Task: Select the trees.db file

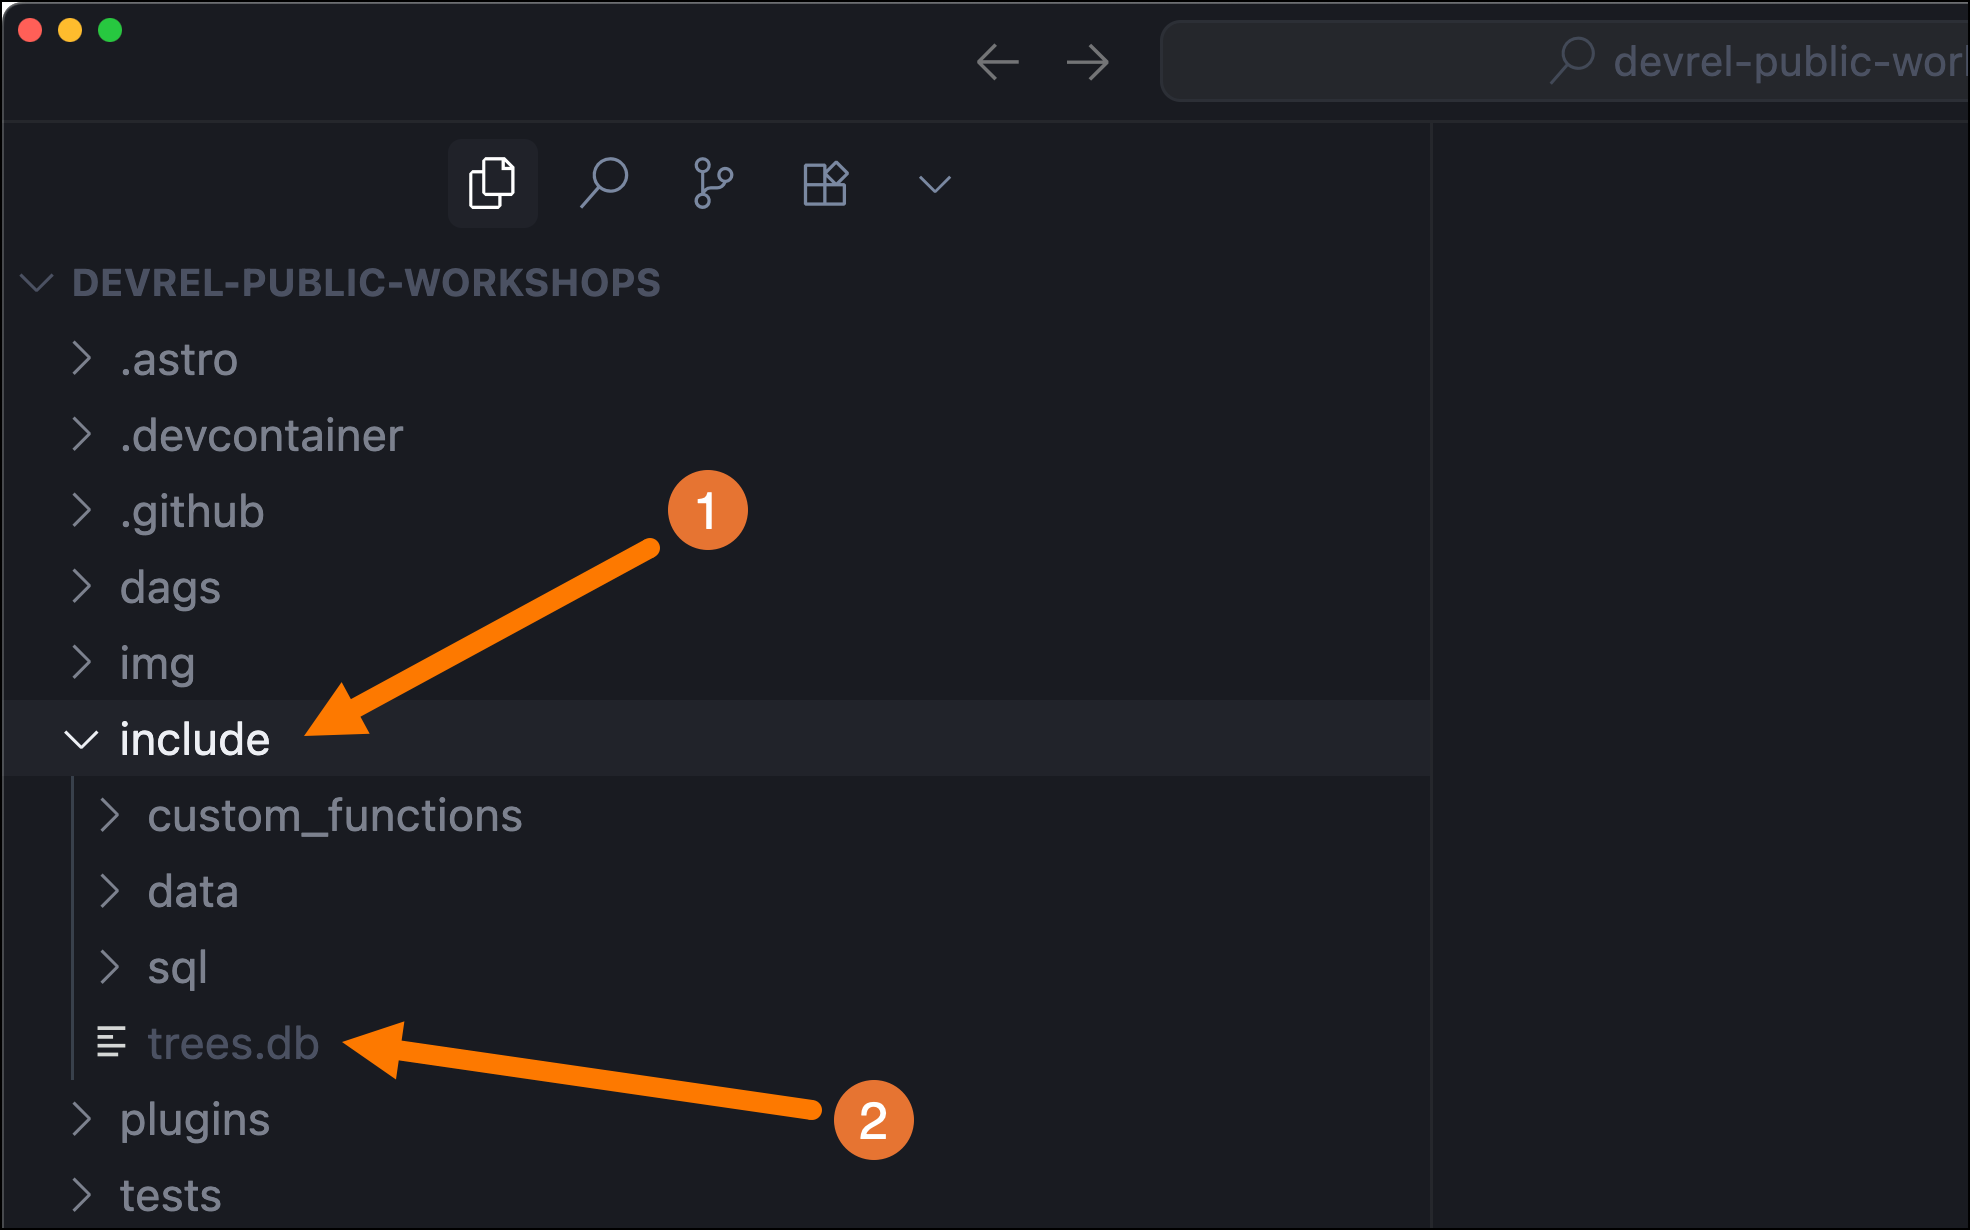Action: click(233, 1042)
